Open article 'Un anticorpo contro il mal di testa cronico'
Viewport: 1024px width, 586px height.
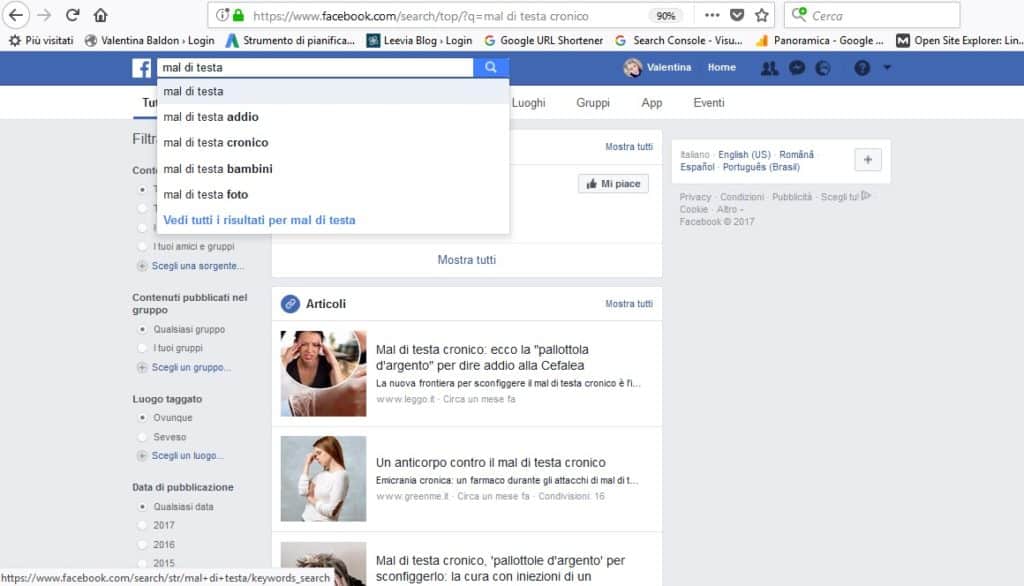490,463
